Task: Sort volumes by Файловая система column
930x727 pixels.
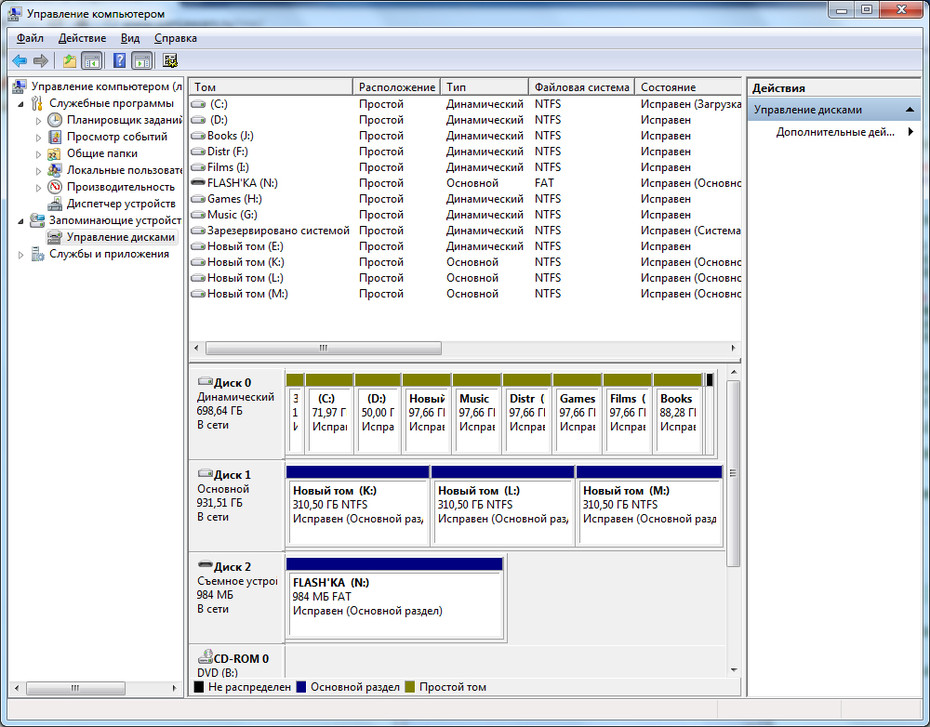Action: tap(581, 87)
